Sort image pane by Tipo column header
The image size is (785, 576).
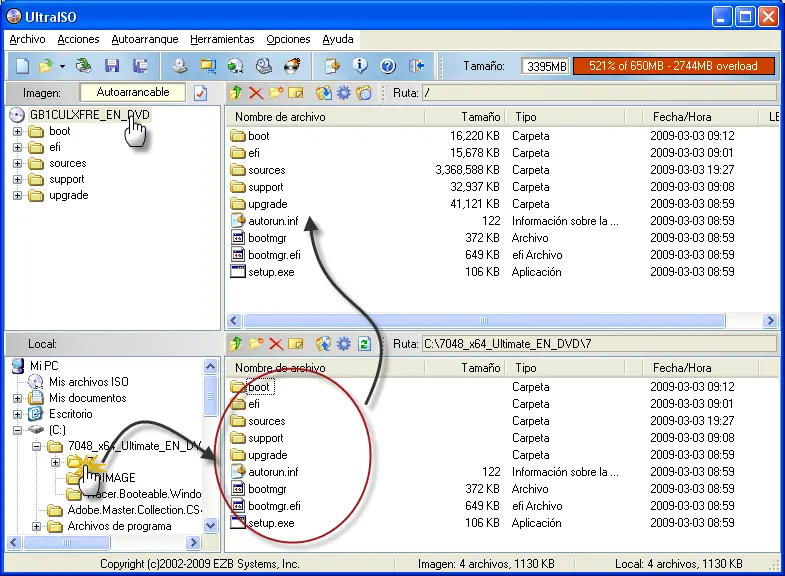point(565,117)
